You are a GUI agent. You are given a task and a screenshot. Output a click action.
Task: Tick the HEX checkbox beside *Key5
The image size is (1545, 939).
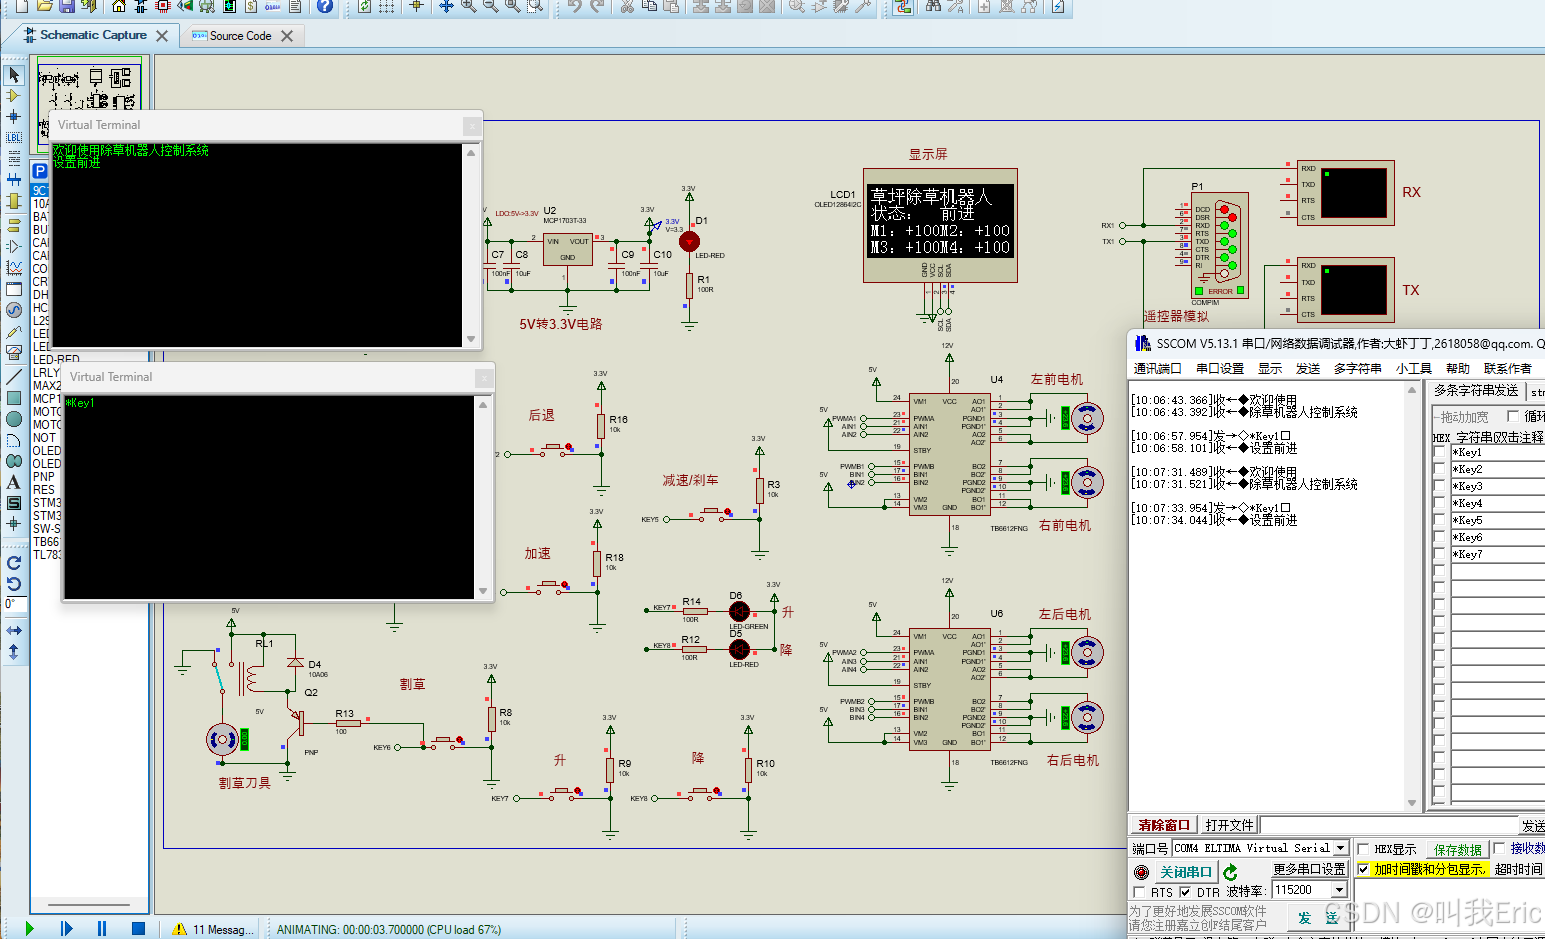[x=1439, y=520]
